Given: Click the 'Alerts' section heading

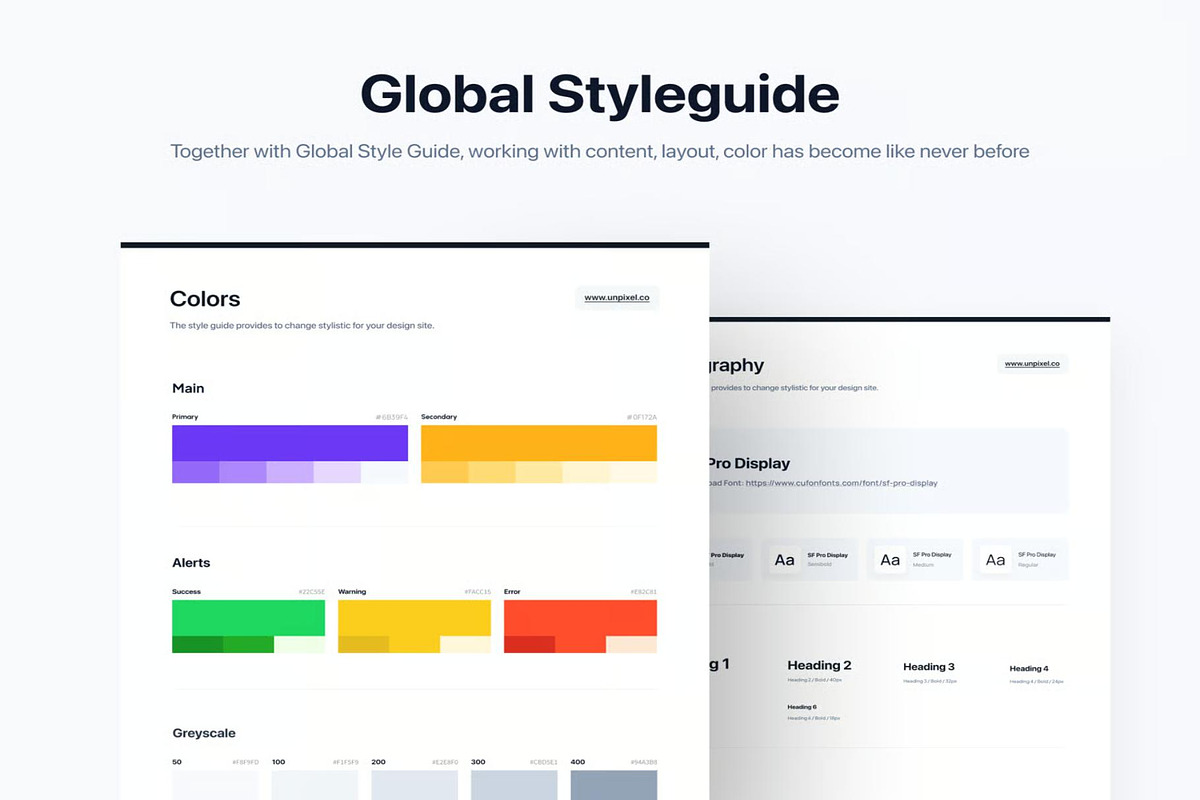Looking at the screenshot, I should (191, 563).
